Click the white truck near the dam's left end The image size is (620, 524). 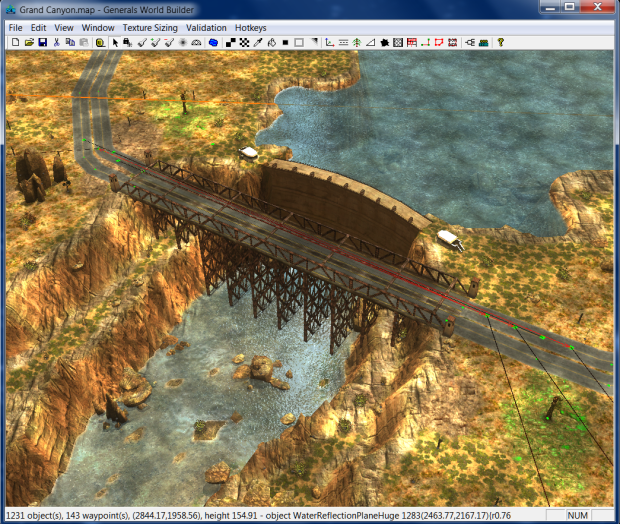248,153
